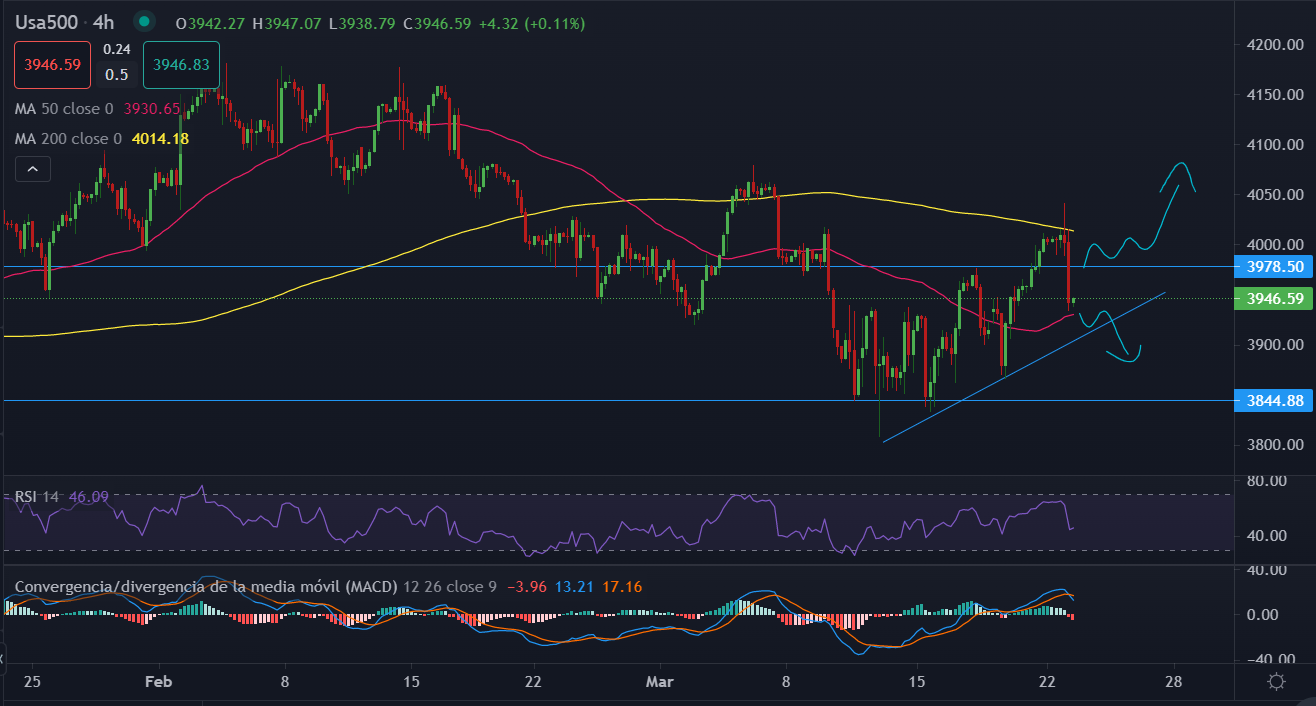Click the Mar label on time axis
1316x706 pixels.
pyautogui.click(x=659, y=681)
